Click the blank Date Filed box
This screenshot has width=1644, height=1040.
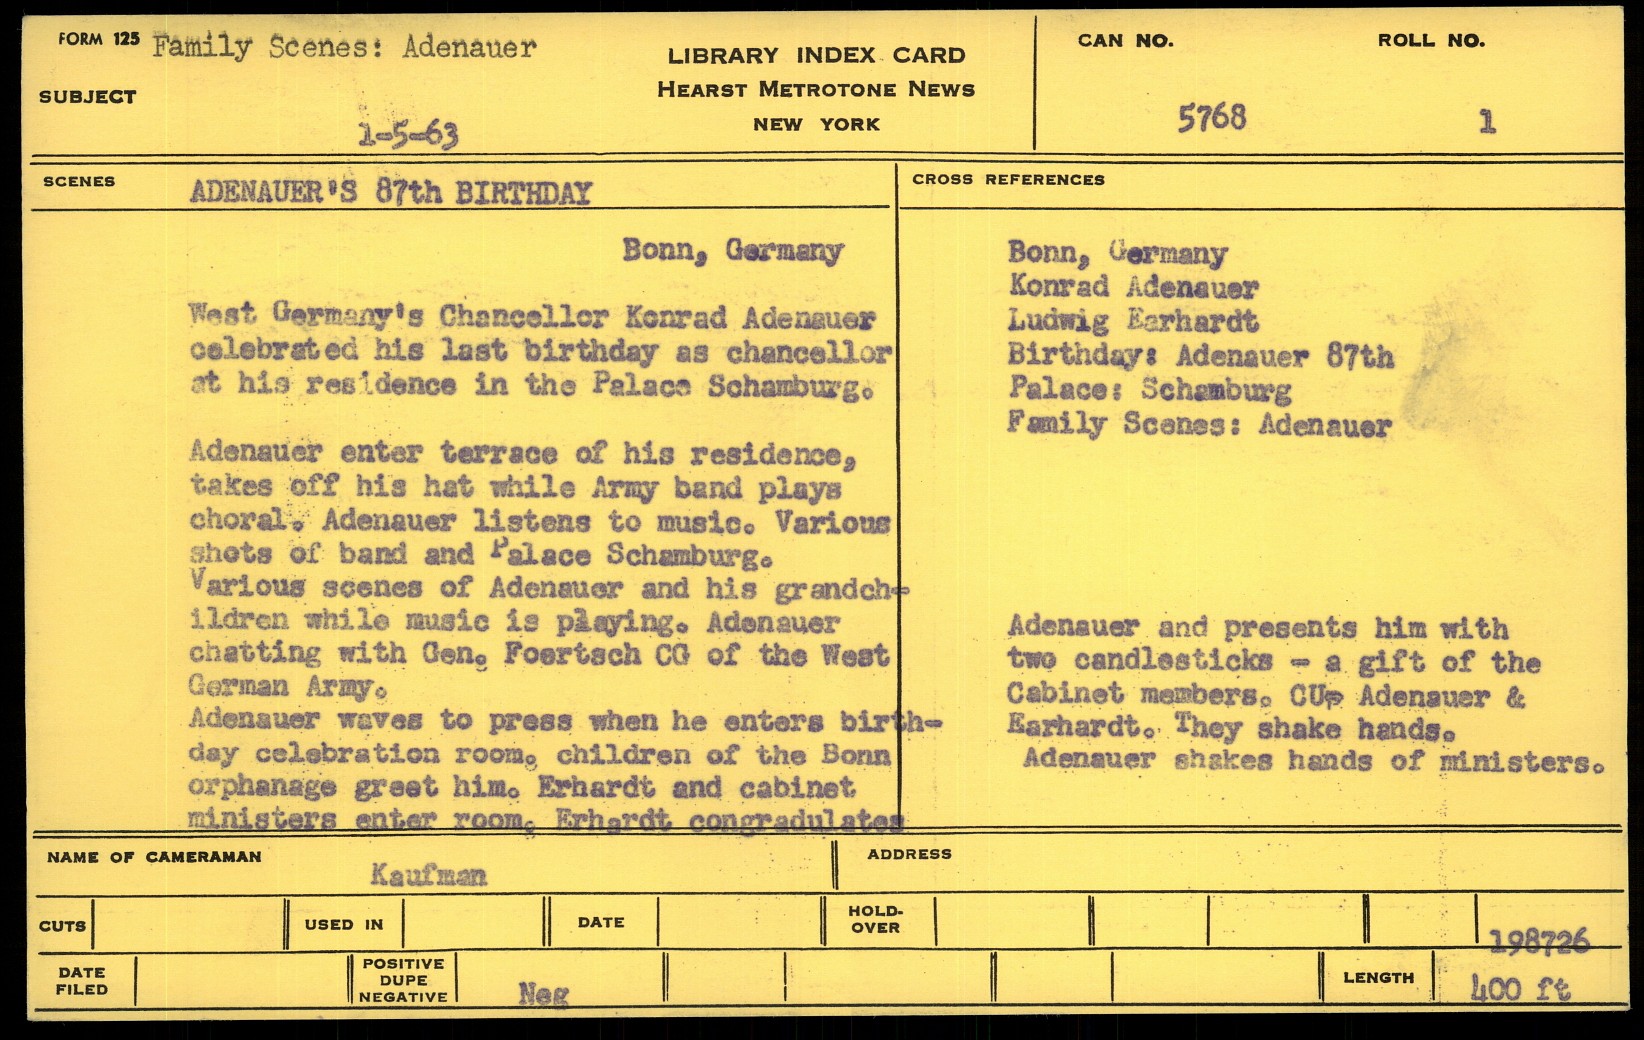click(240, 979)
